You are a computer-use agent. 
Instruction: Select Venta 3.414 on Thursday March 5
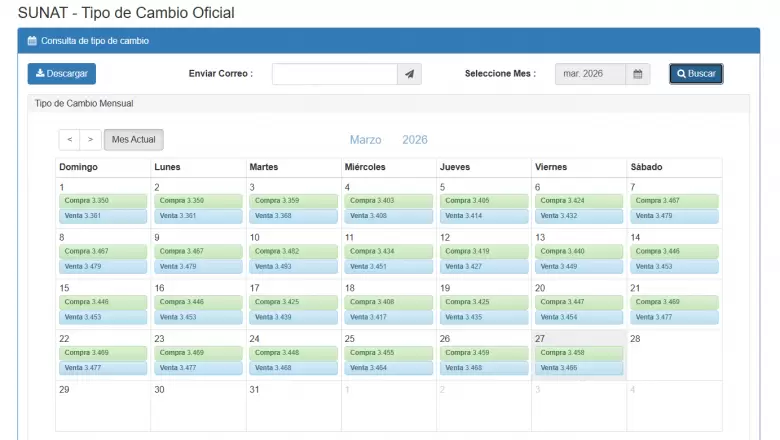483,216
